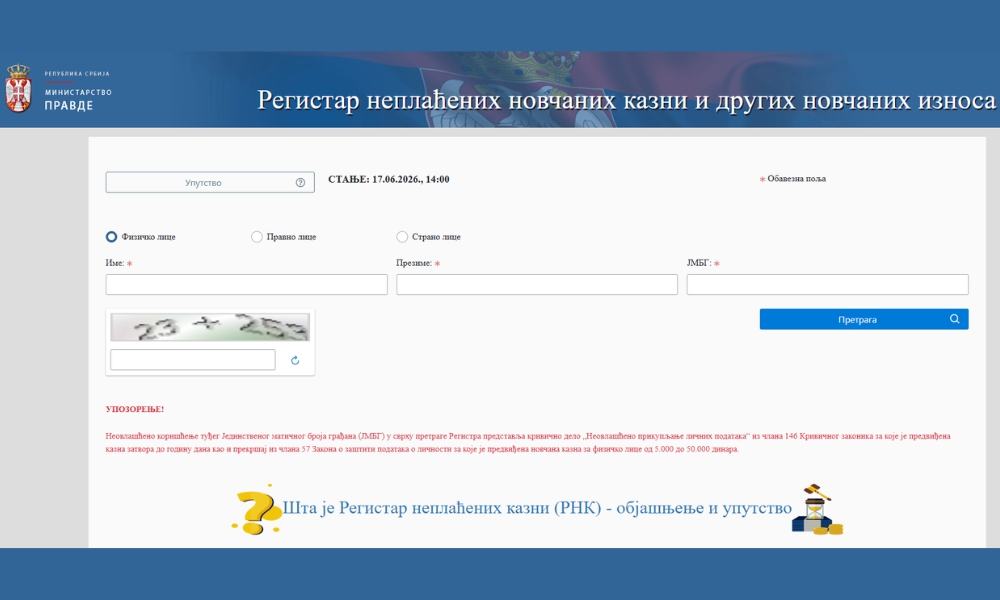Click the captcha image showing 23 +
Screen dimensions: 1000x600
(x=210, y=327)
